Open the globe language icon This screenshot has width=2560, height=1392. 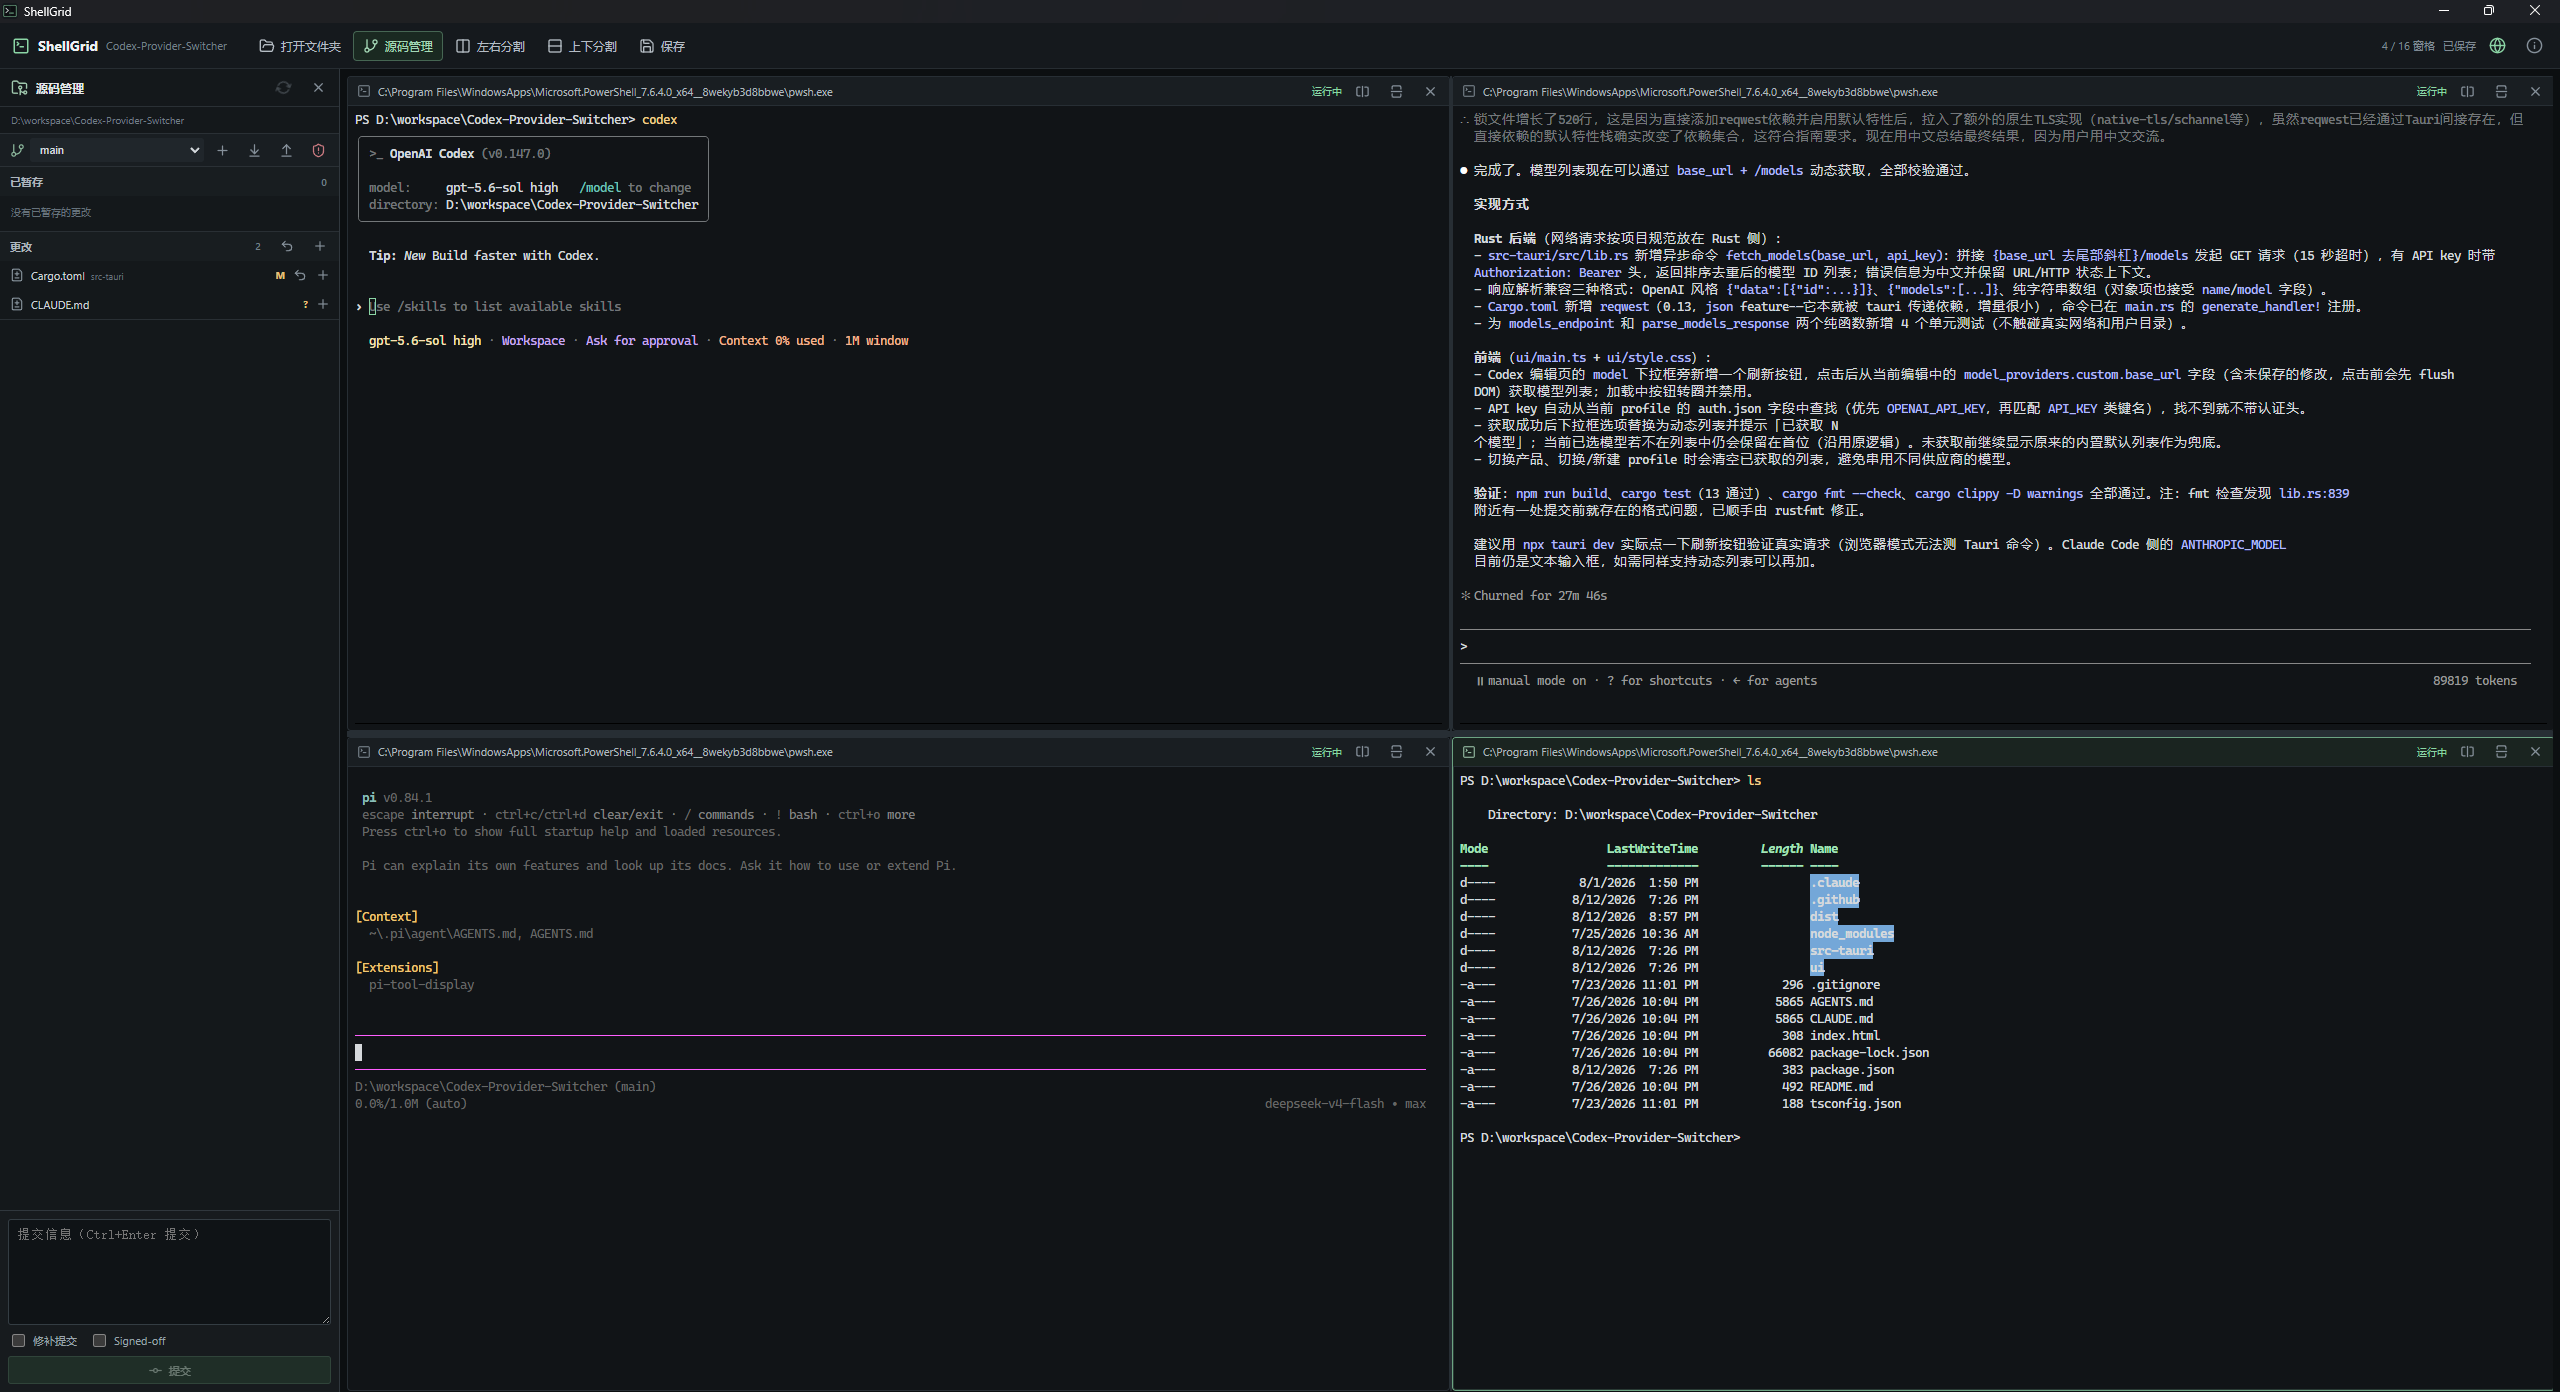pyautogui.click(x=2497, y=46)
